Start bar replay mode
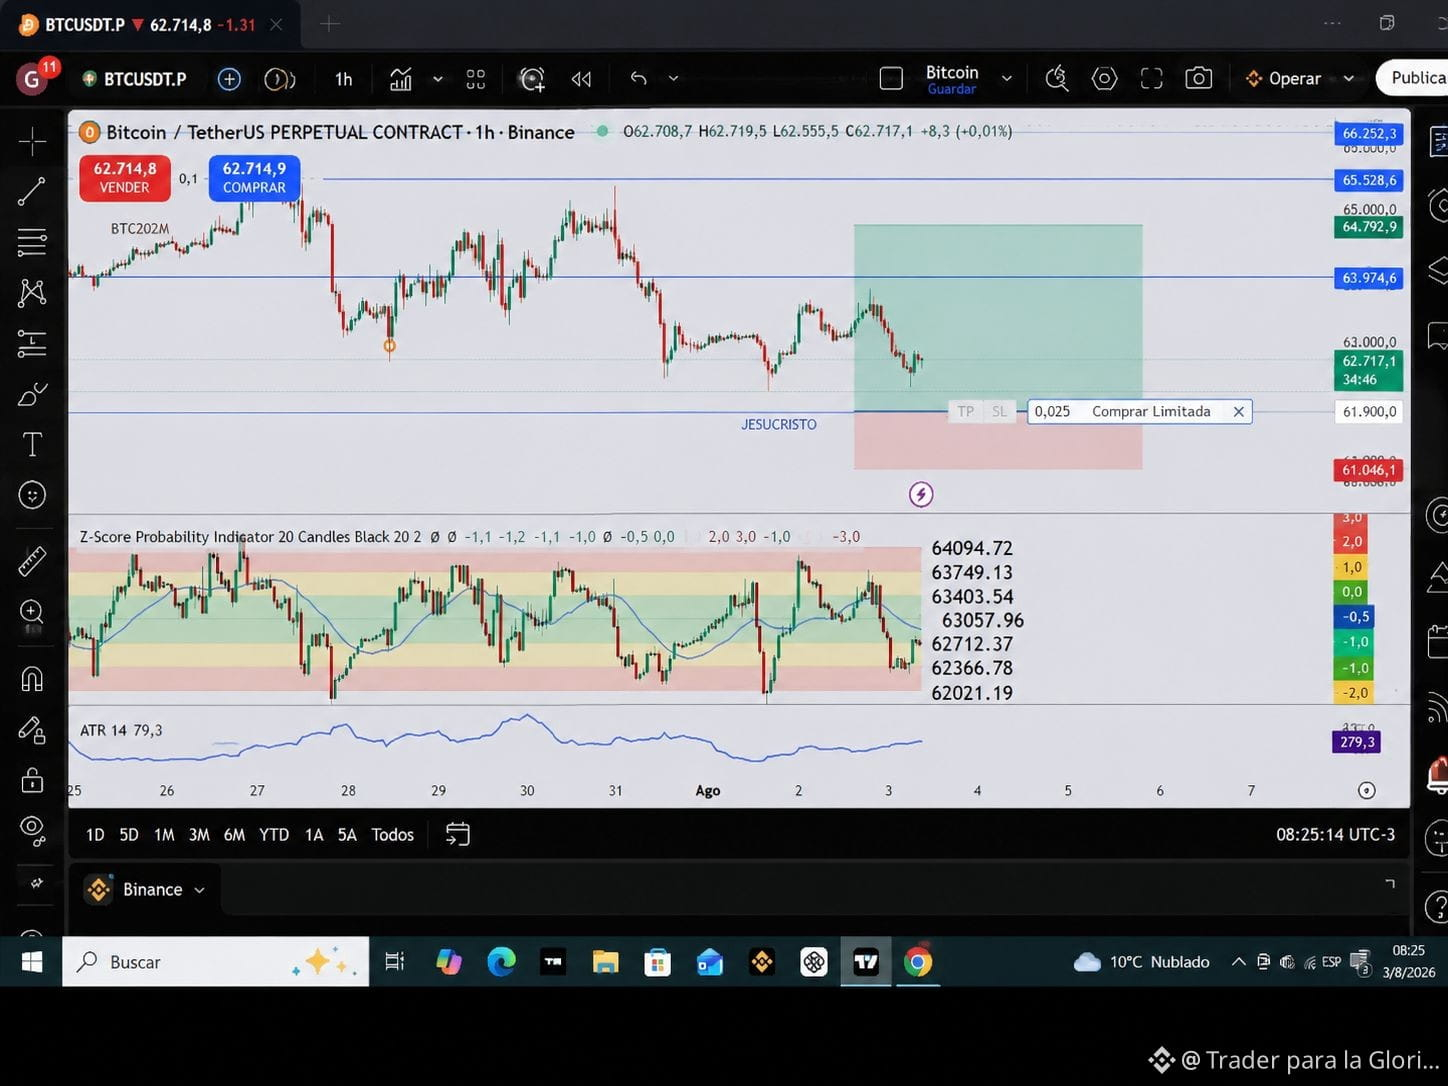 [x=581, y=79]
